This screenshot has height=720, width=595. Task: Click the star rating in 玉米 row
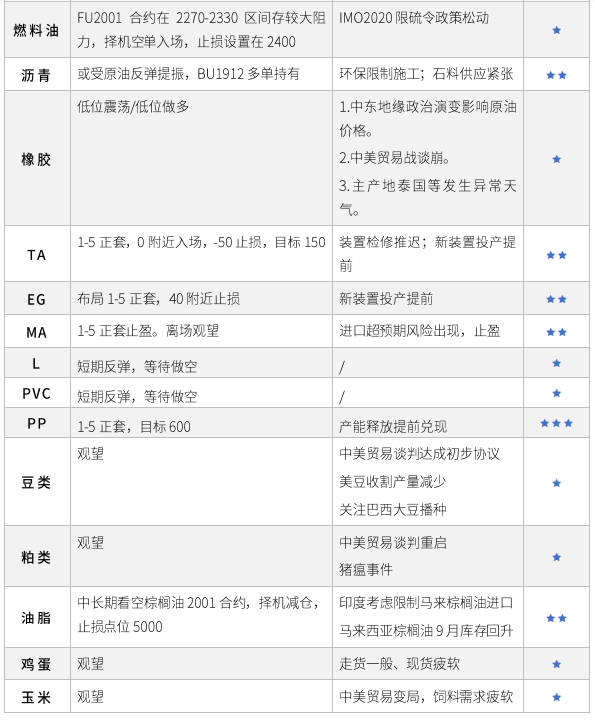click(556, 697)
